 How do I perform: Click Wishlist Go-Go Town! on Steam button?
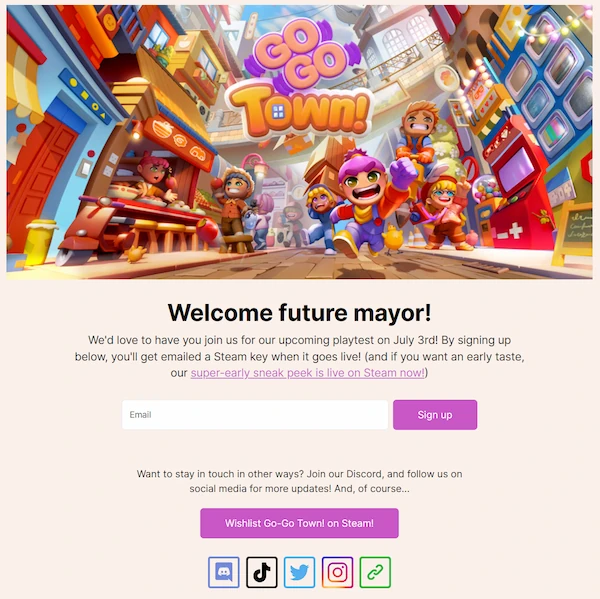(299, 523)
